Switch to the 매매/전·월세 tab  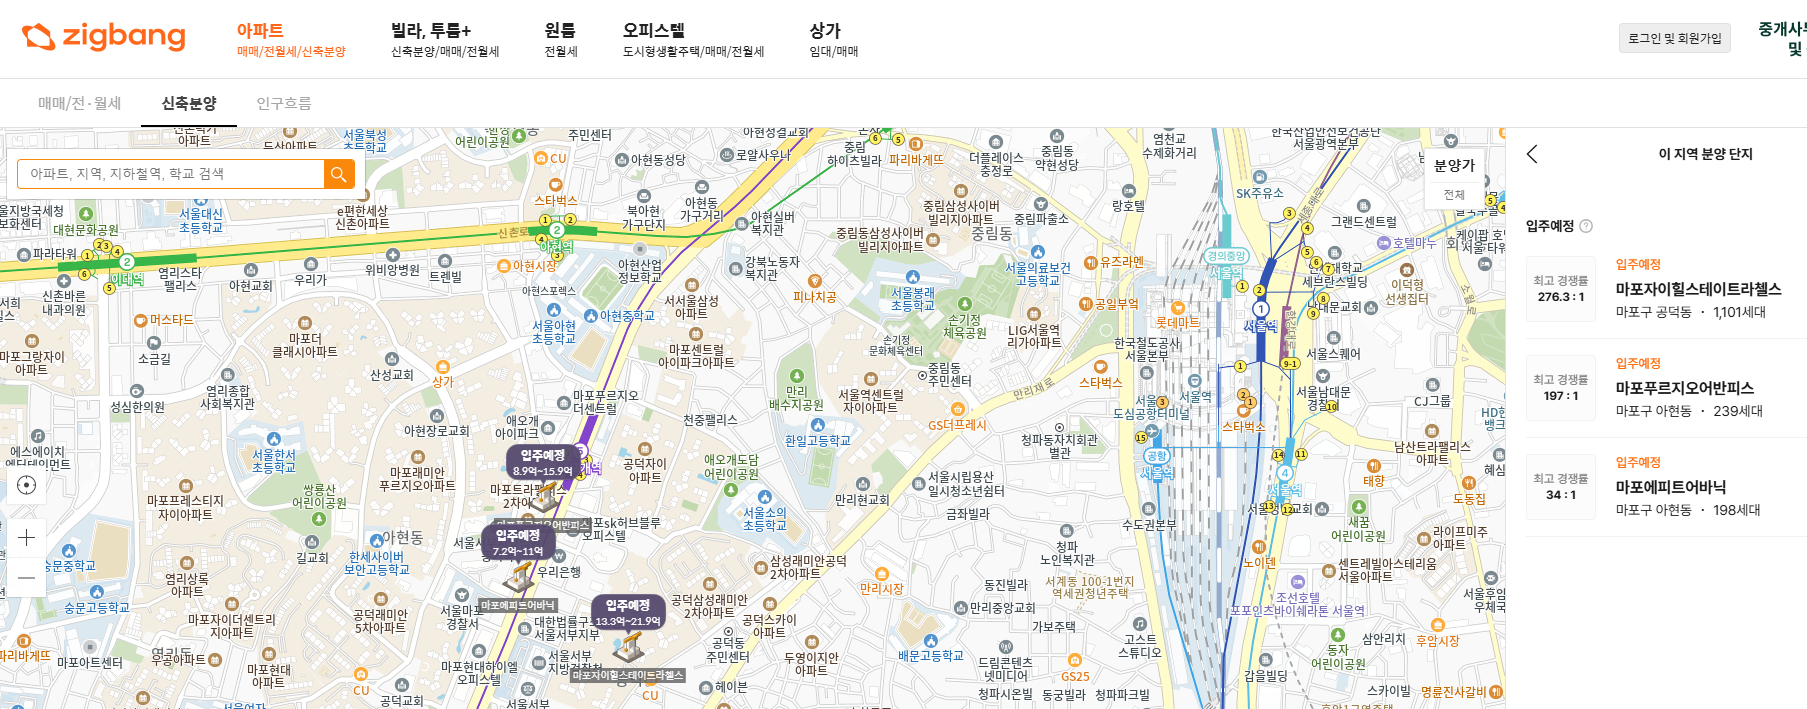coord(80,103)
